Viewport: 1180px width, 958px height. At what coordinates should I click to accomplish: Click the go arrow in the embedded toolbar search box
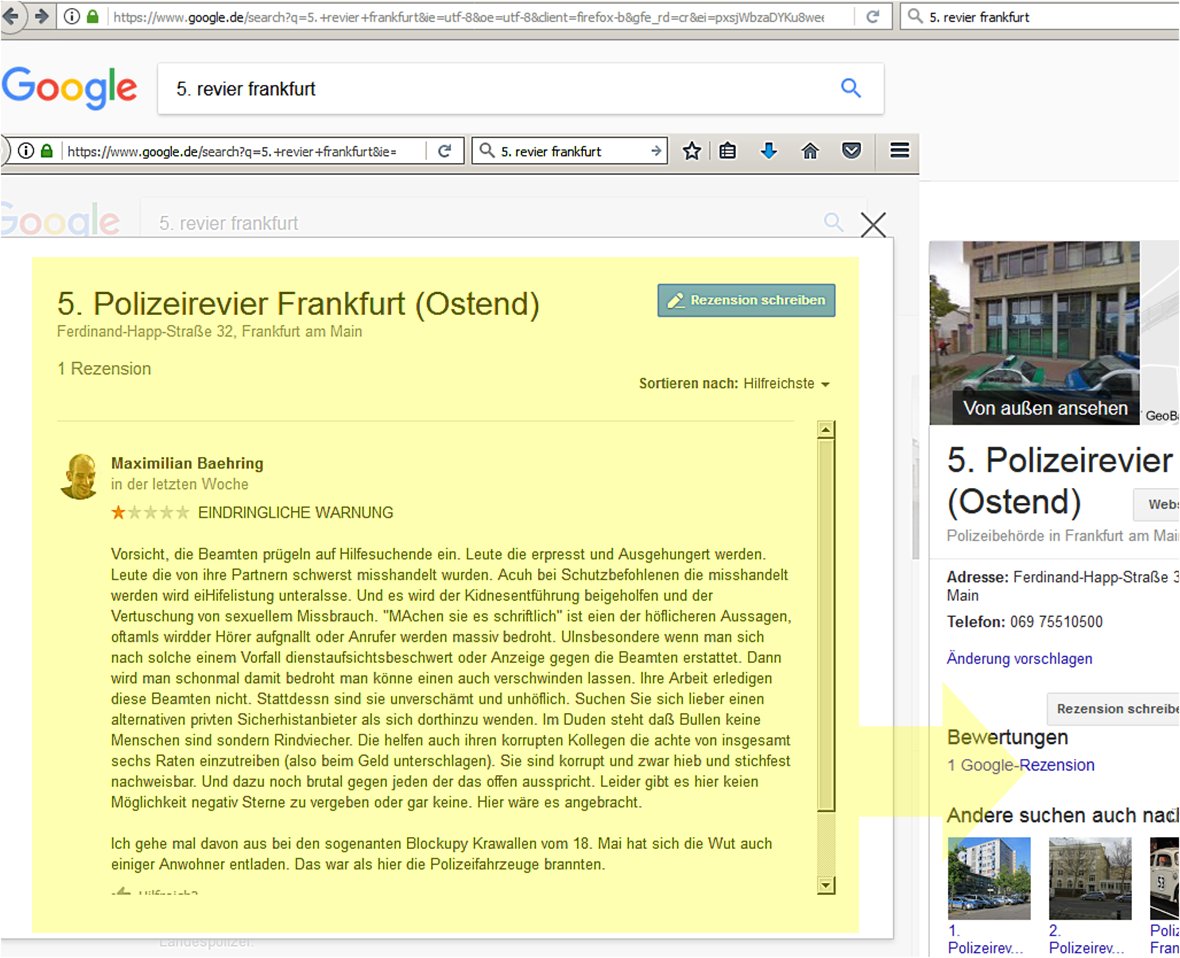[x=656, y=151]
